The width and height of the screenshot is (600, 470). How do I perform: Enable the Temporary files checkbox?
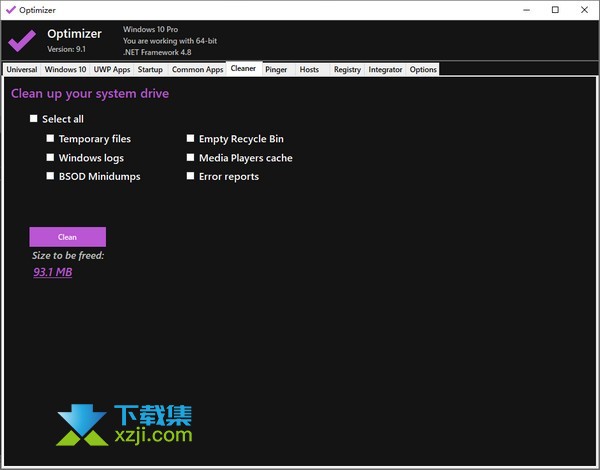[50, 138]
